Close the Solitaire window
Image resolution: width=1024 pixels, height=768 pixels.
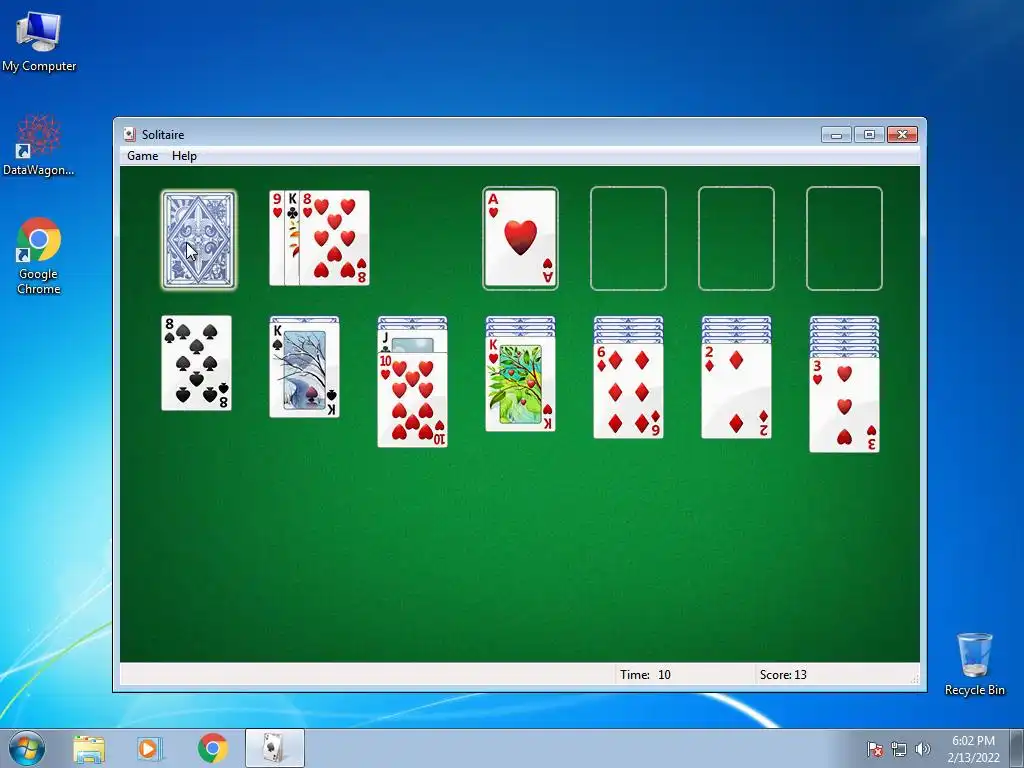coord(903,135)
